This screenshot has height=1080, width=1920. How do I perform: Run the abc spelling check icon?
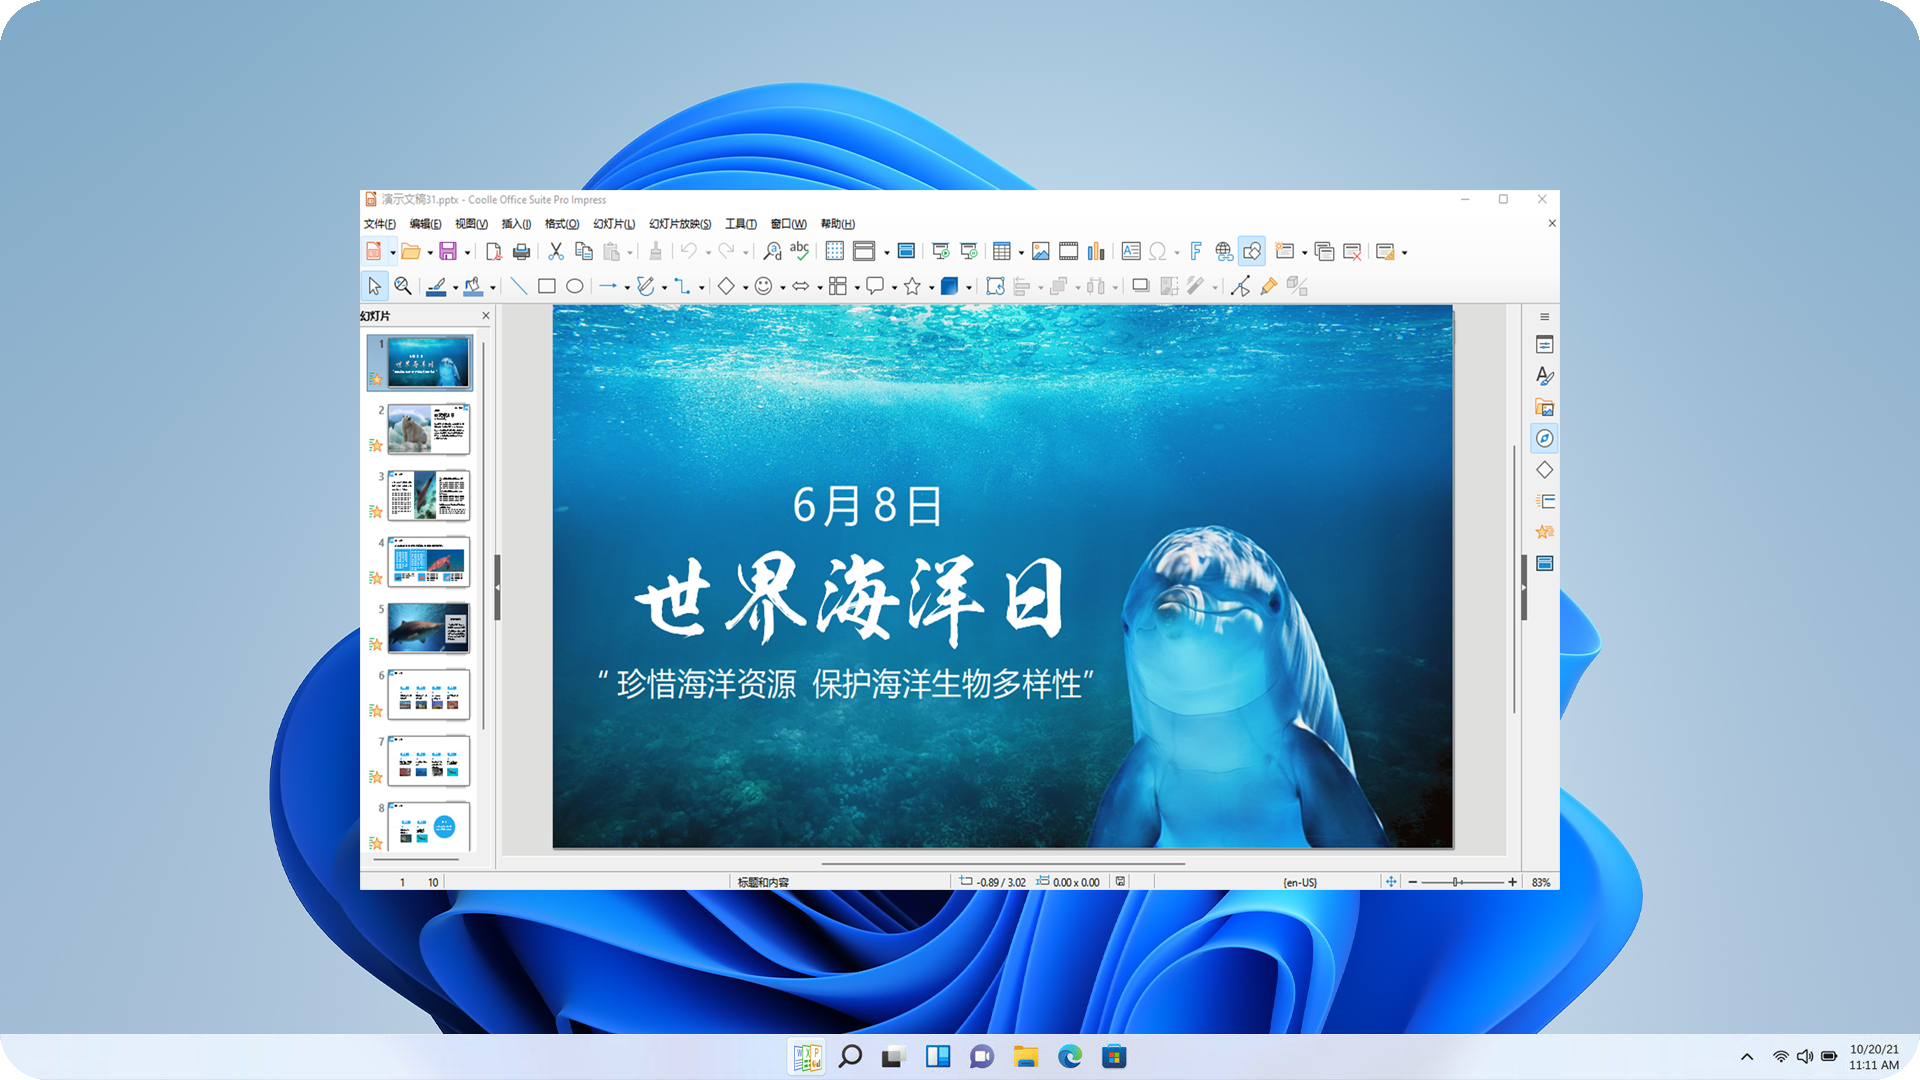[x=800, y=251]
